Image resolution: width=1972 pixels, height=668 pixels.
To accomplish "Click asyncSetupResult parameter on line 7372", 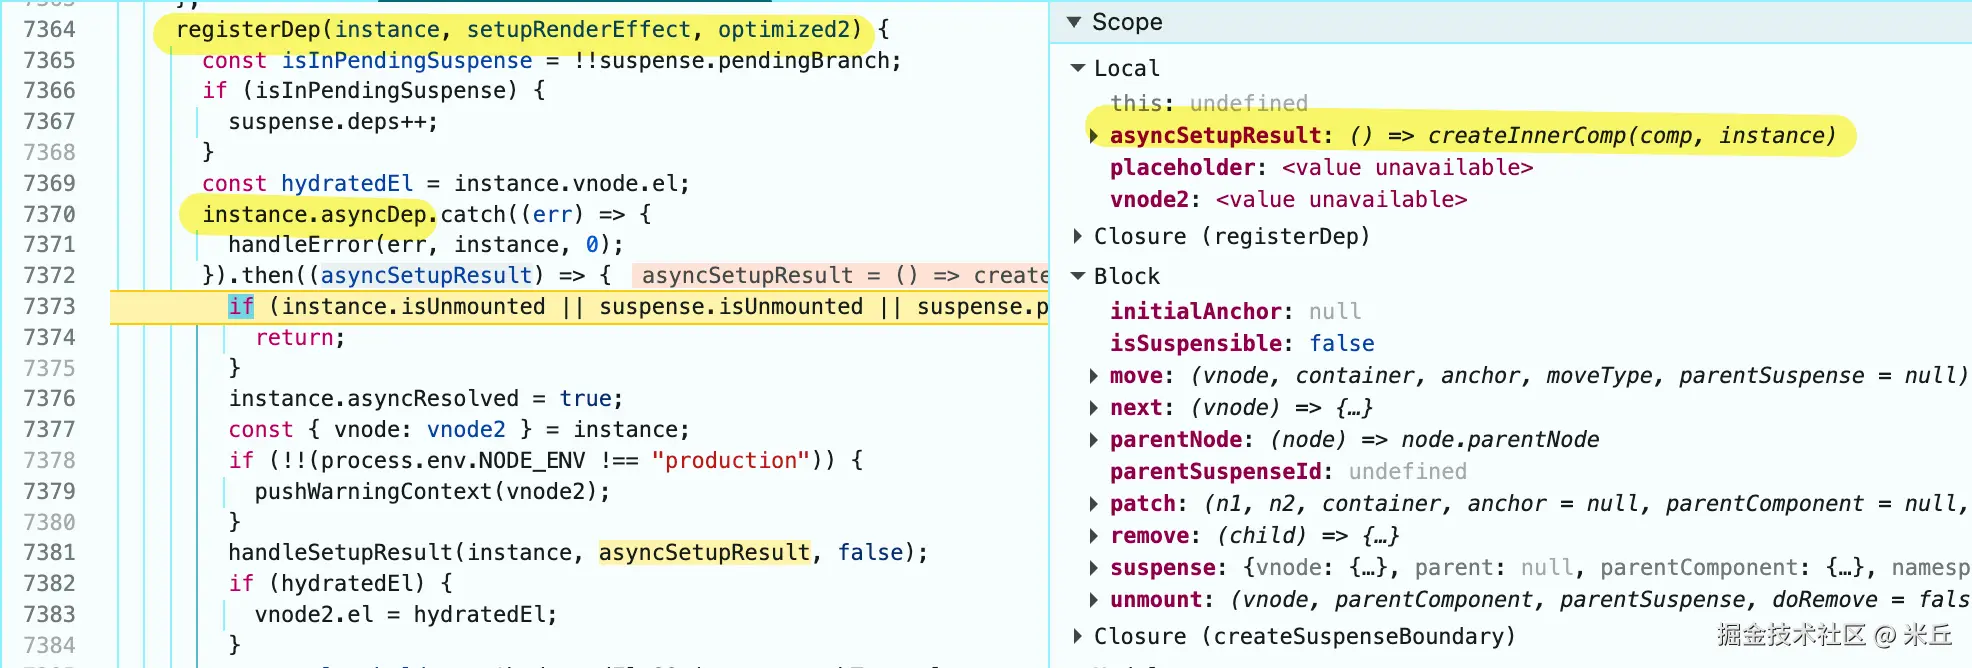I will [x=426, y=275].
